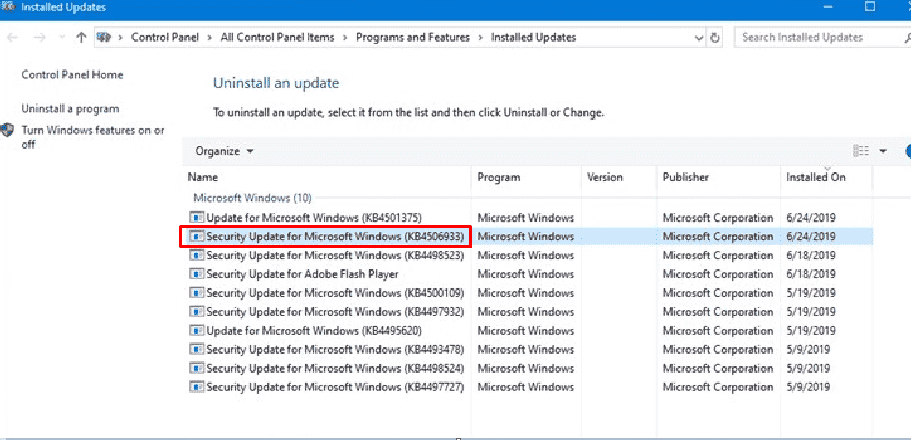Image resolution: width=911 pixels, height=440 pixels.
Task: Click the icon of KB4495620 update
Action: [198, 331]
